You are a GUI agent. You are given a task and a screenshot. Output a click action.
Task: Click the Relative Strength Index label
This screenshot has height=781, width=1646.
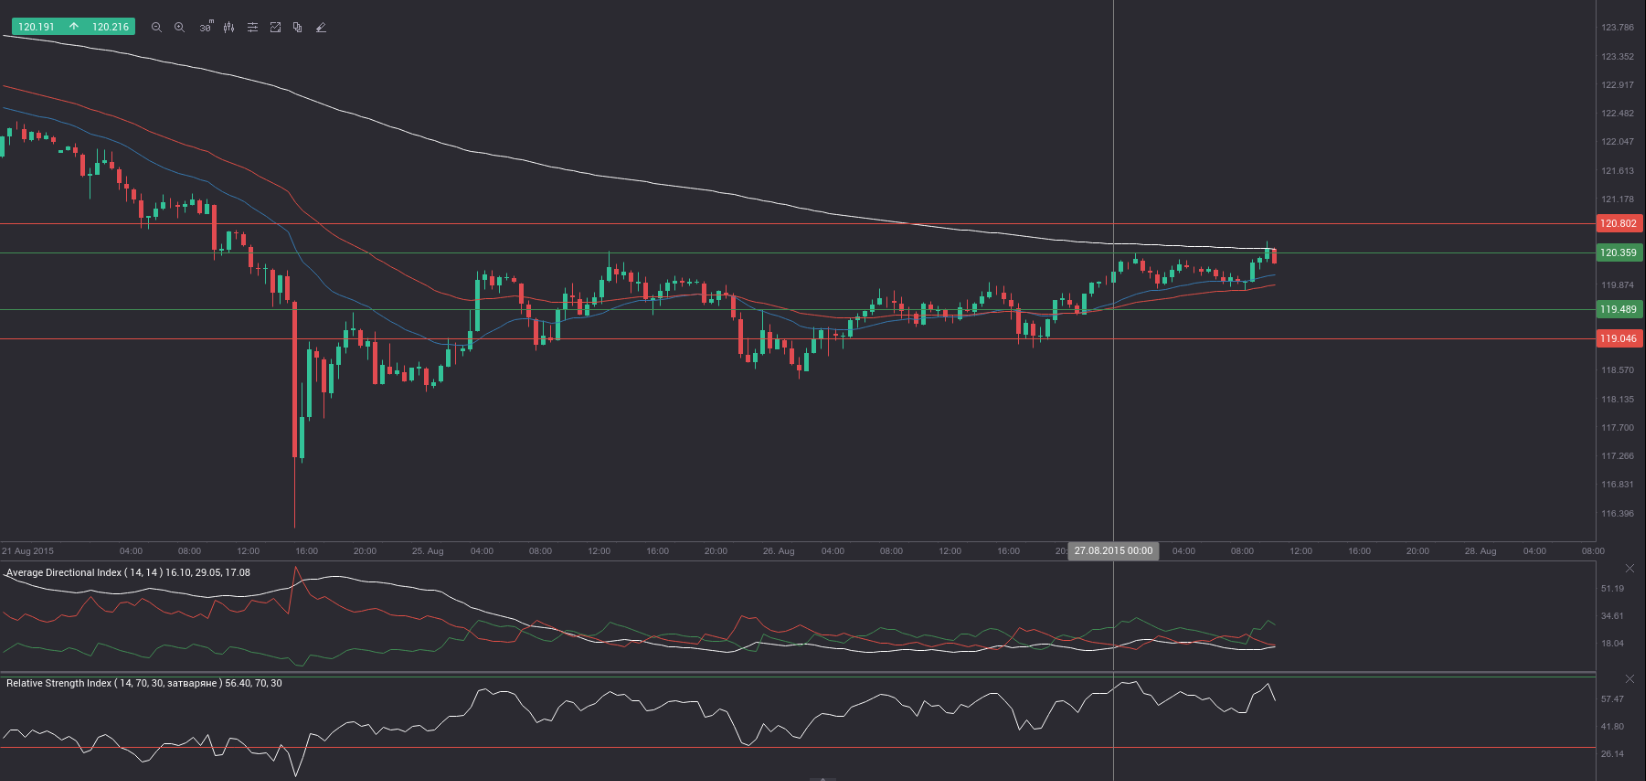(x=143, y=683)
